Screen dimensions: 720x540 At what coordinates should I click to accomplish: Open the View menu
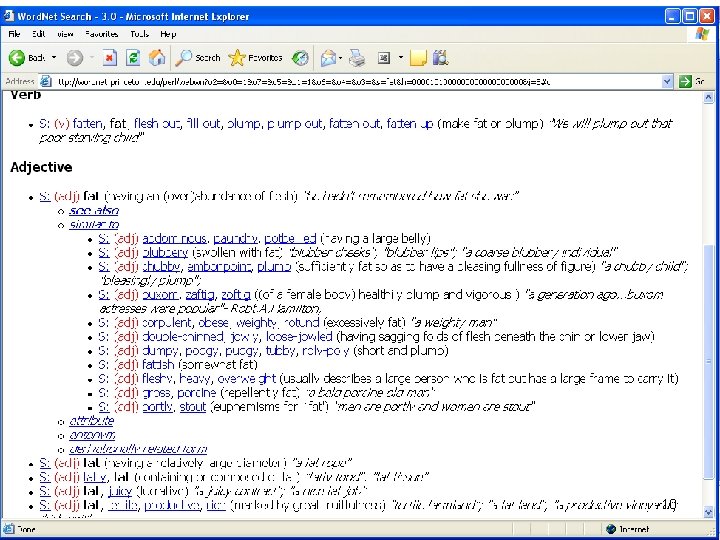65,34
